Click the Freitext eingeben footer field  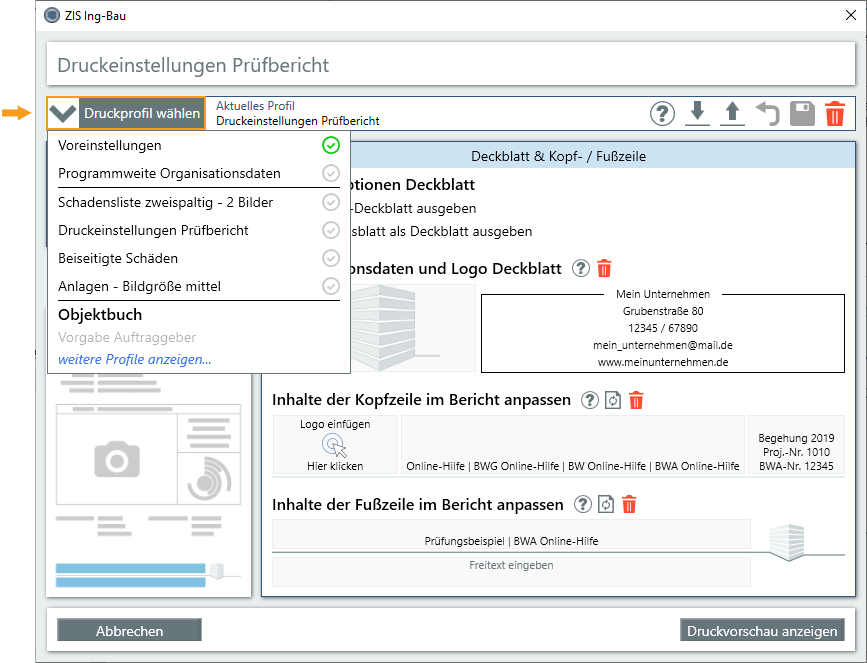click(x=511, y=566)
